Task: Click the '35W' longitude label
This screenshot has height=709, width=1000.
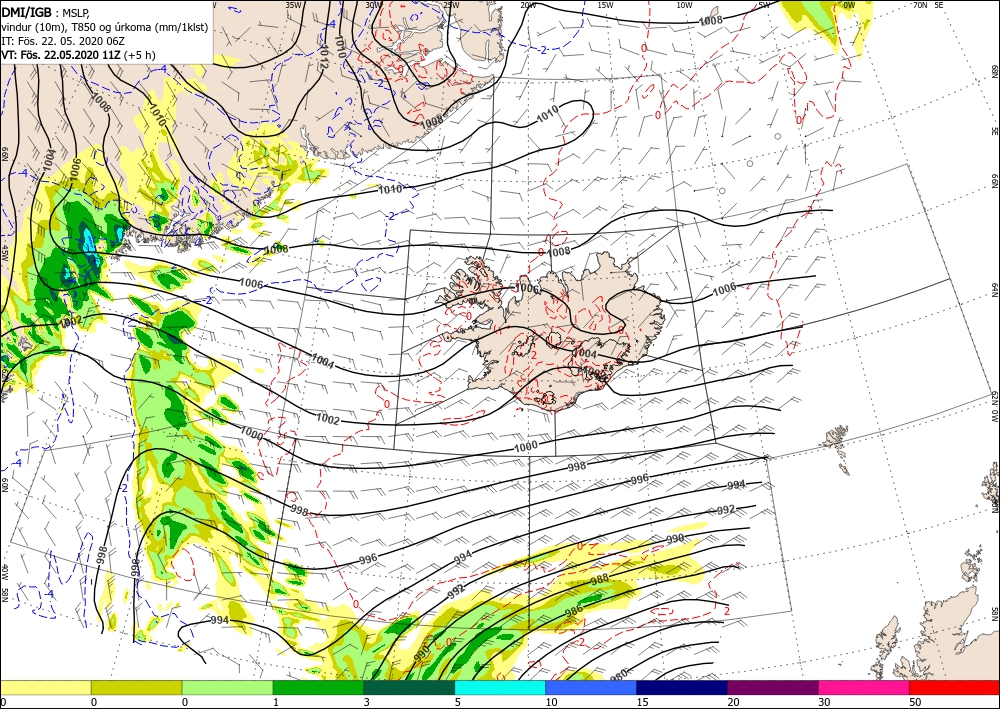Action: pos(293,5)
